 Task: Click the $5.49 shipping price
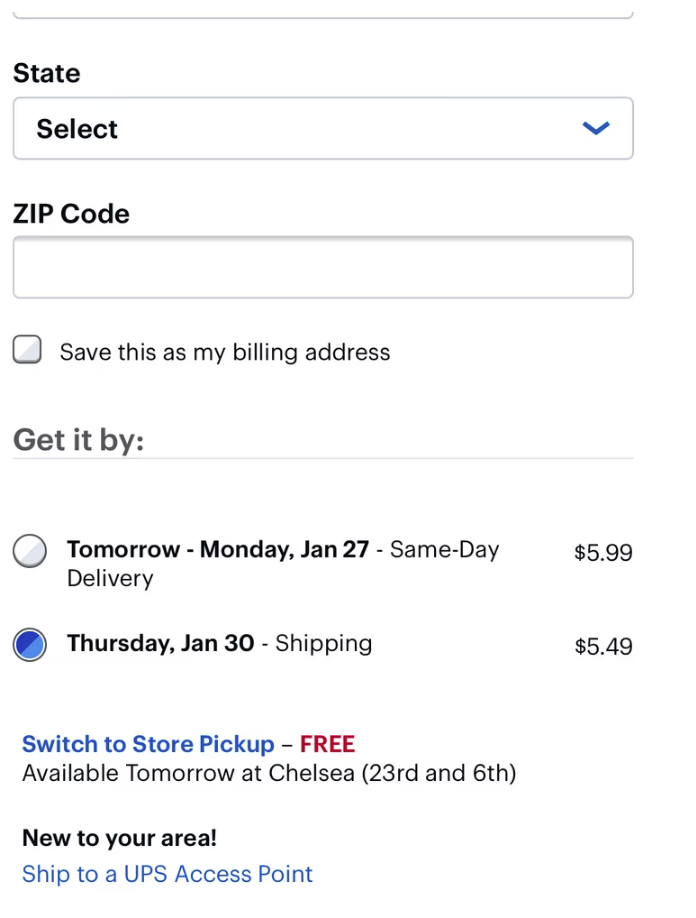point(603,646)
